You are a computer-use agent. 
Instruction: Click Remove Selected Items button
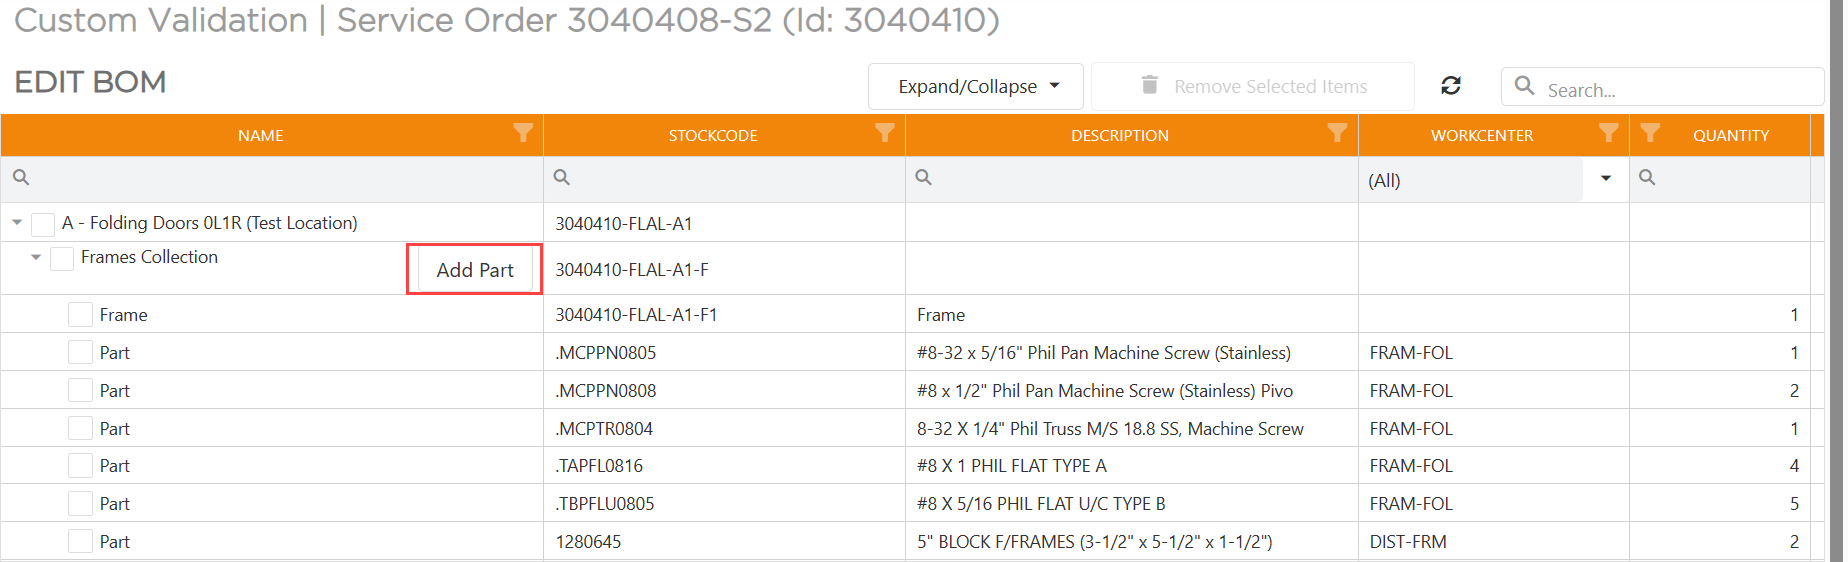pyautogui.click(x=1253, y=86)
